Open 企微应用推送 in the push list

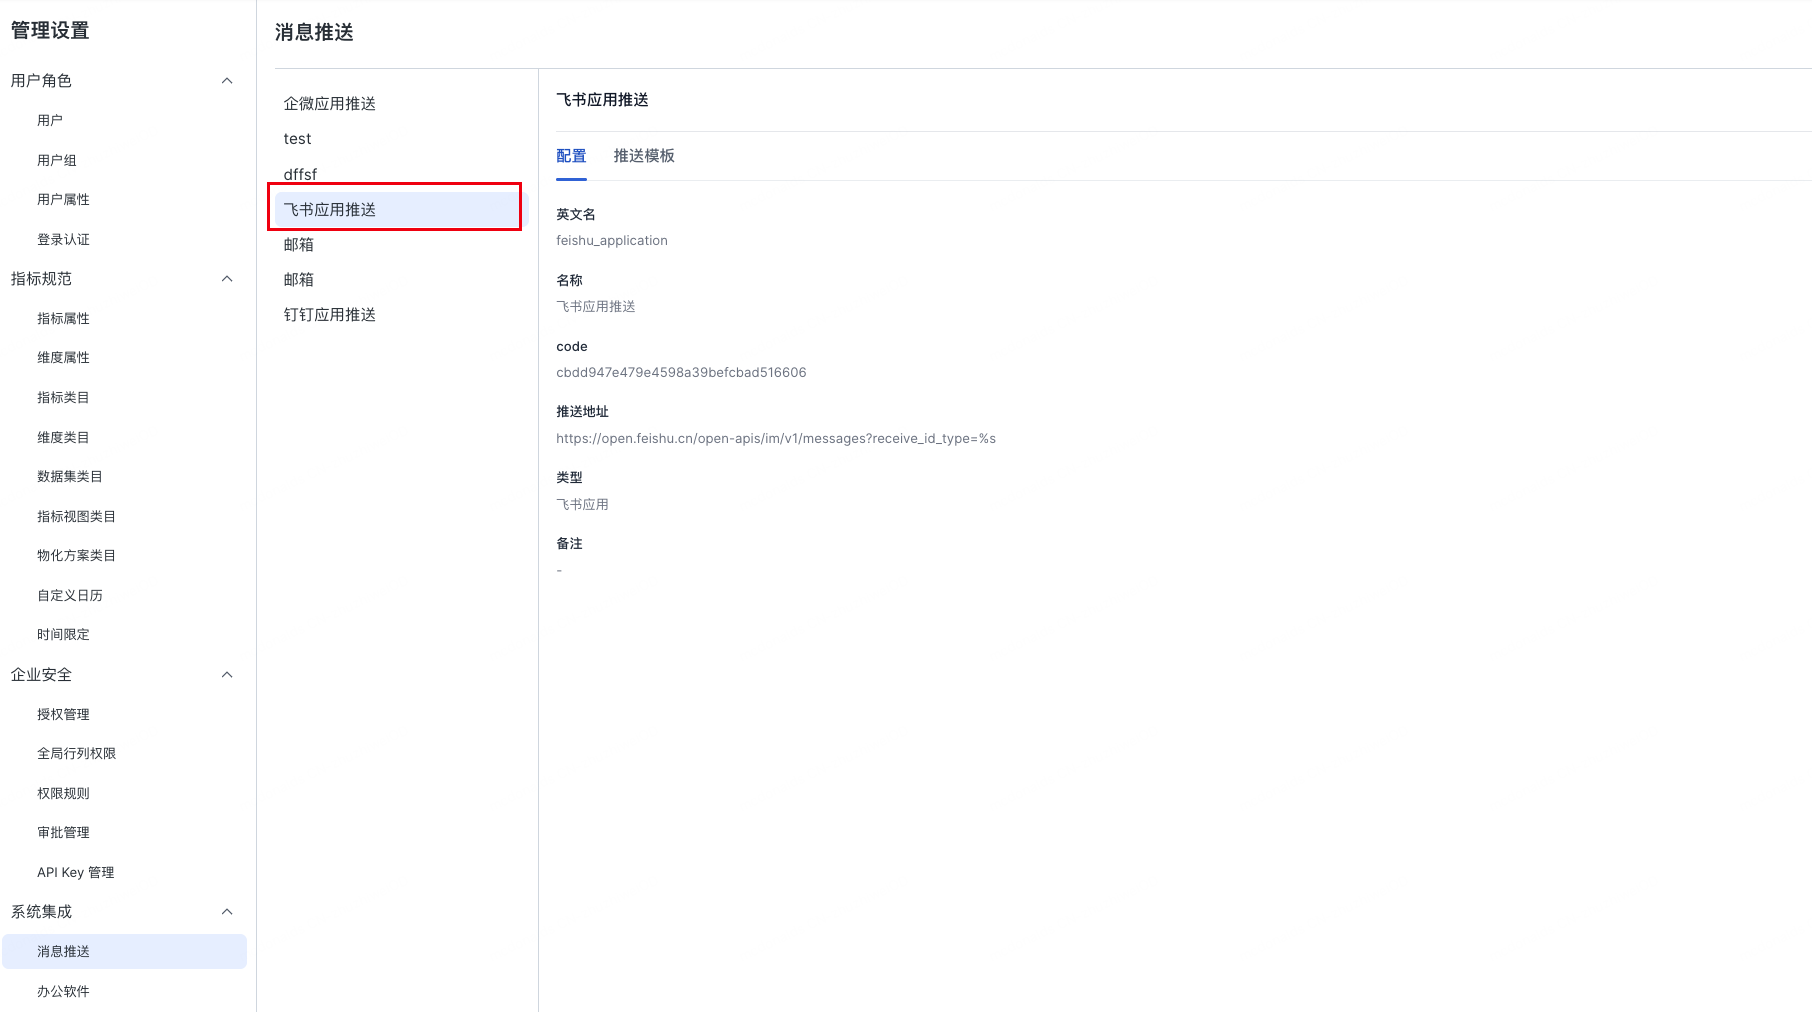point(329,104)
